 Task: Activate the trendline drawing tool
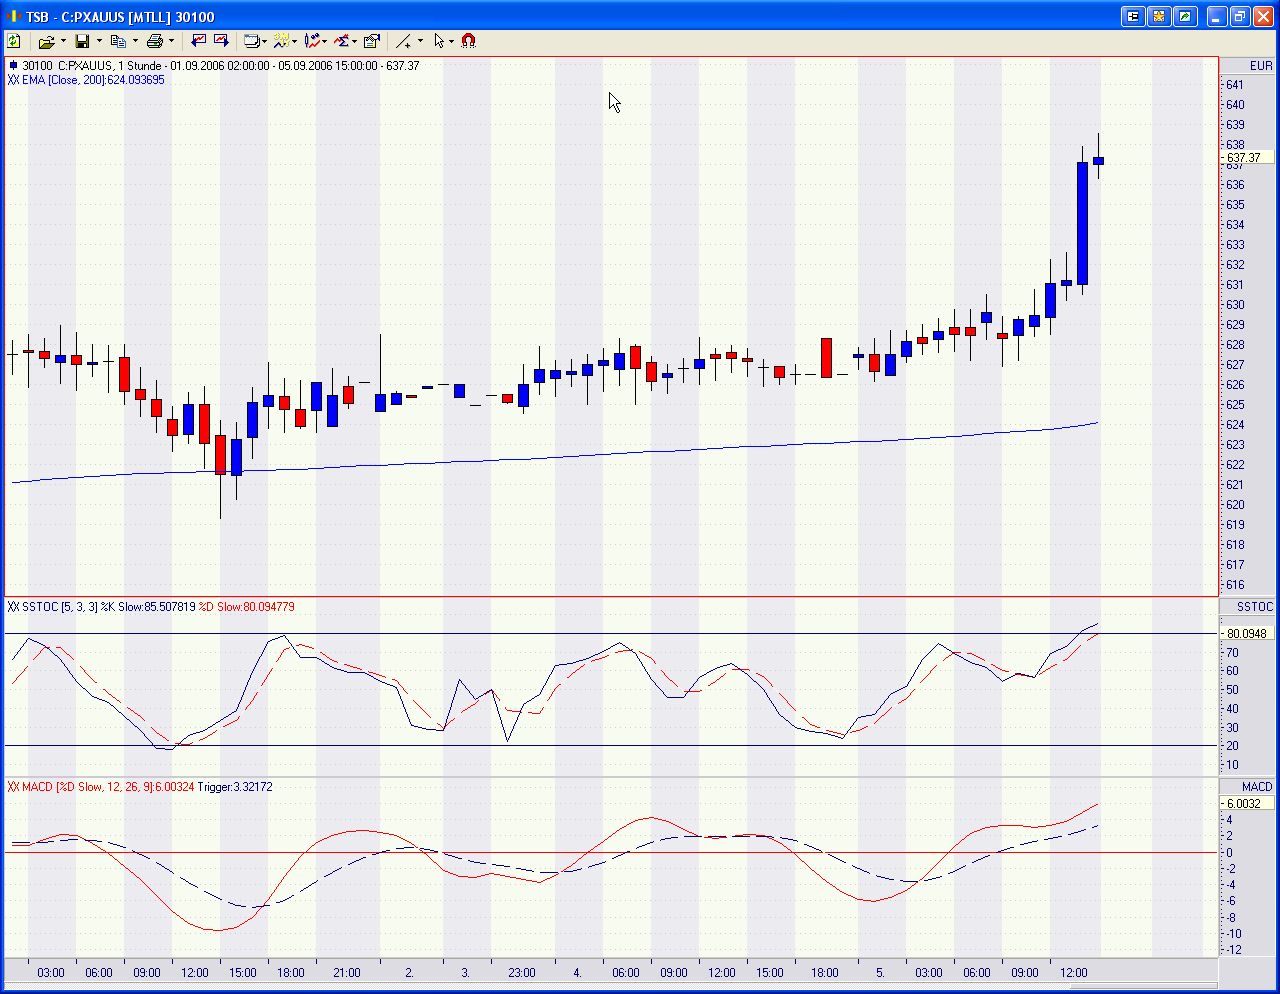(x=404, y=41)
